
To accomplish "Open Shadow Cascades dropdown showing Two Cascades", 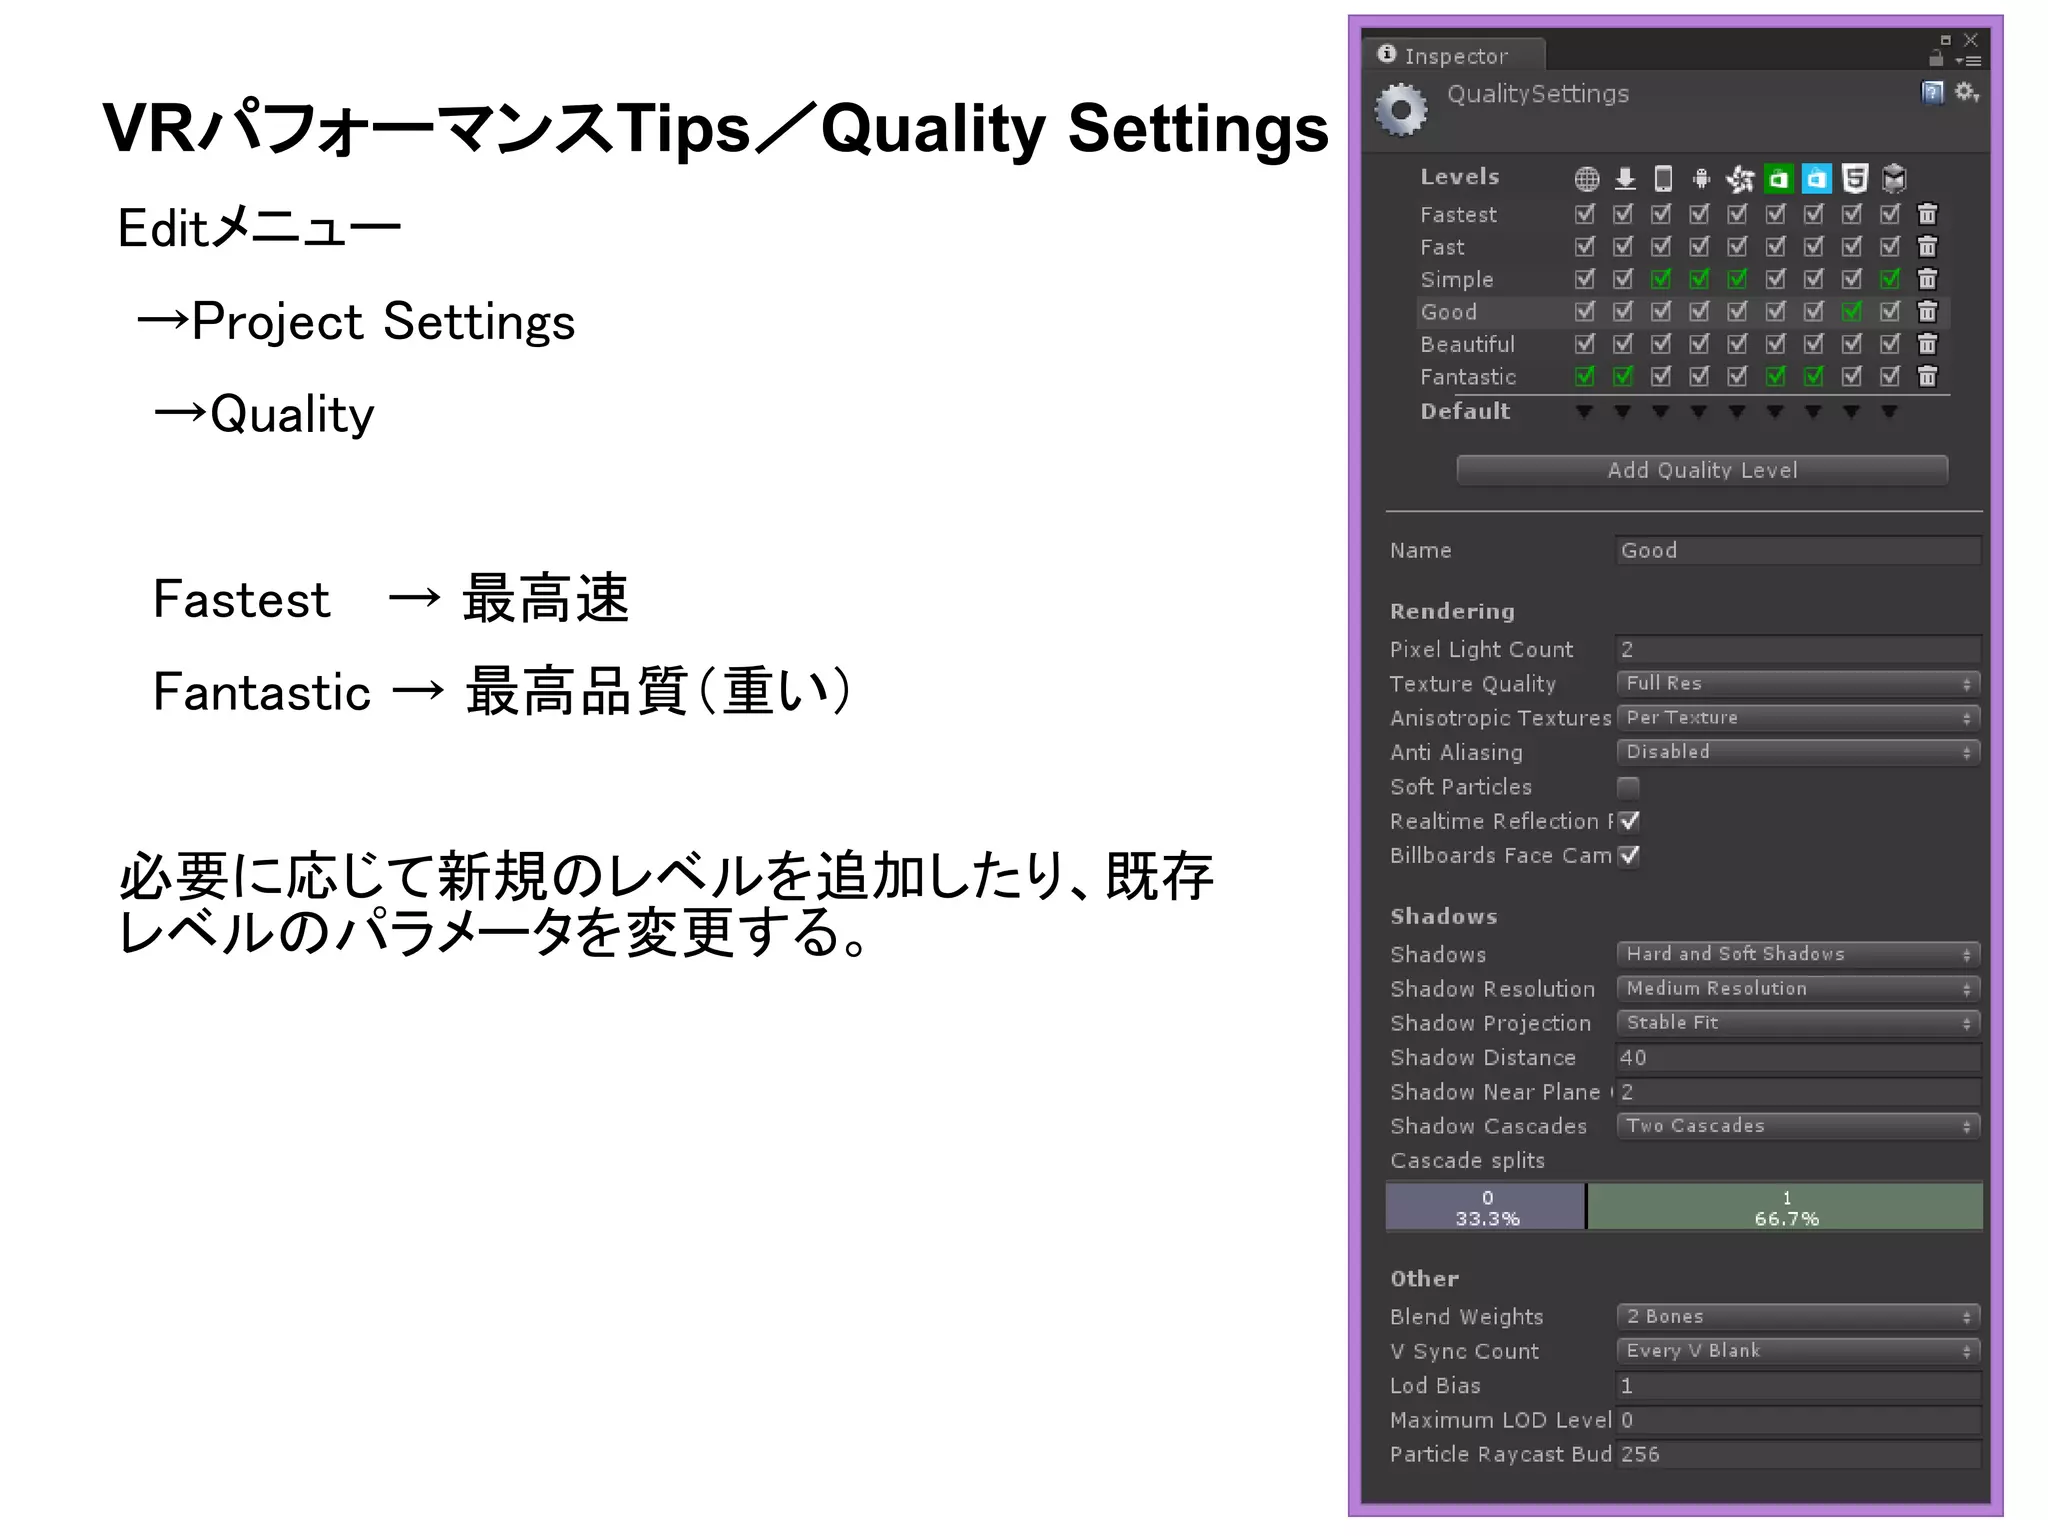I will [1798, 1126].
